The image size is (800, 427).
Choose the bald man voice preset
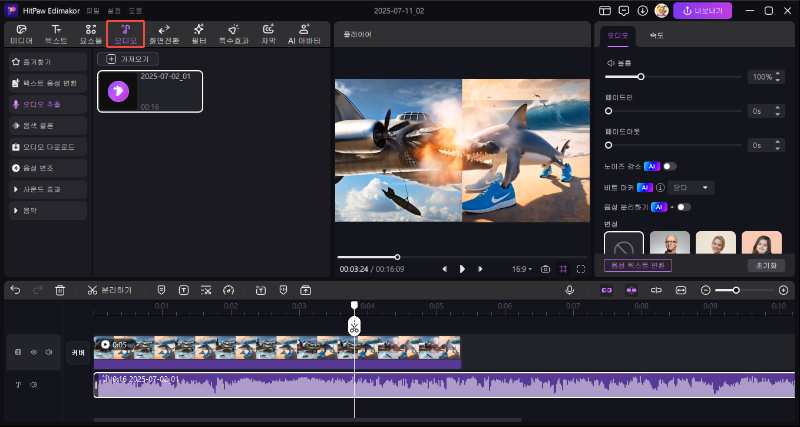[x=670, y=243]
